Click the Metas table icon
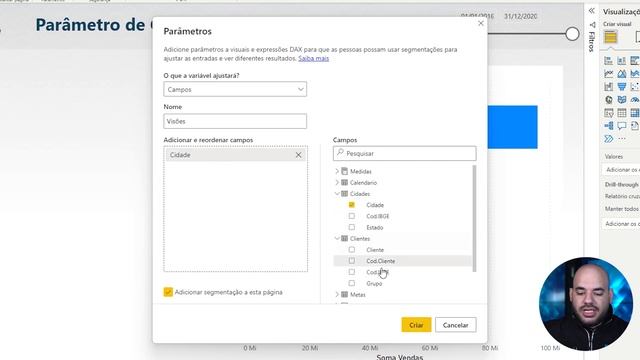The height and width of the screenshot is (360, 640). point(344,294)
